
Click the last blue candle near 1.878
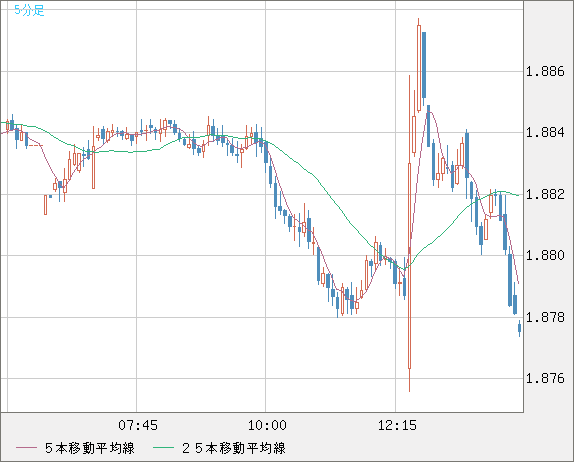(519, 328)
